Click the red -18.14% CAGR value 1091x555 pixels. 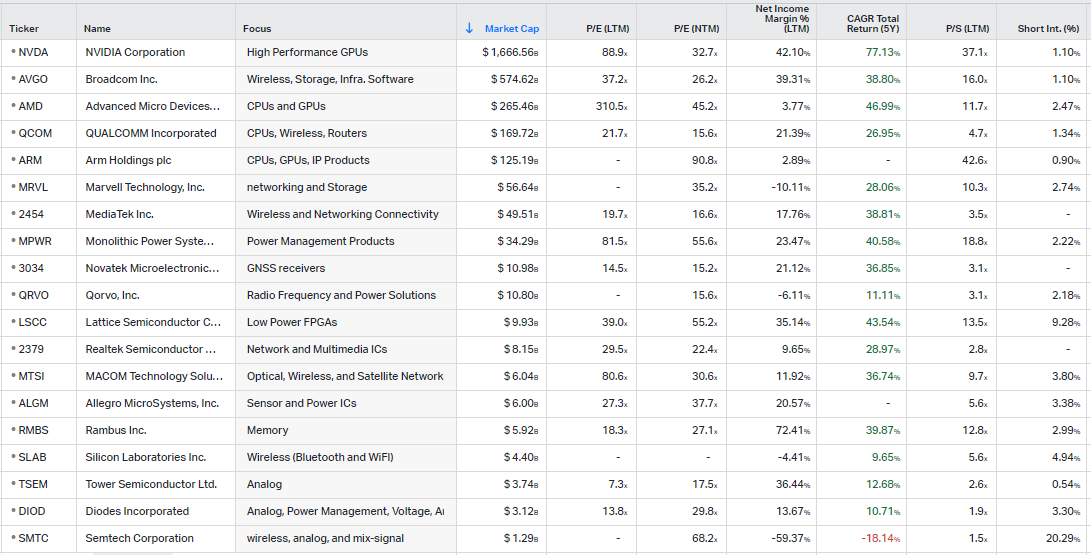pyautogui.click(x=881, y=538)
